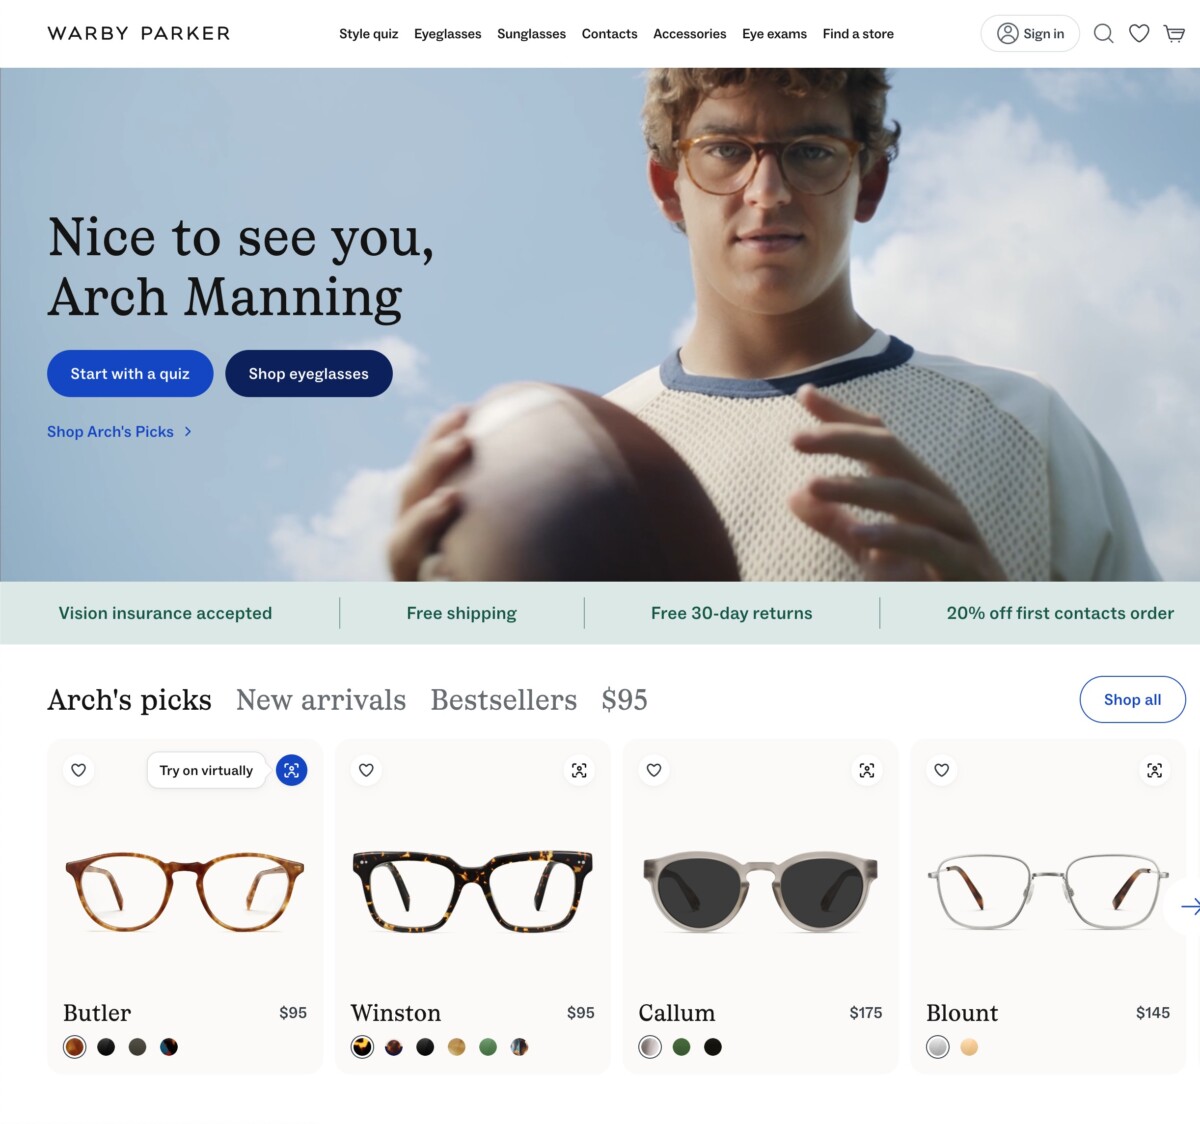Select the Bestsellers tab
The image size is (1200, 1124).
point(503,700)
